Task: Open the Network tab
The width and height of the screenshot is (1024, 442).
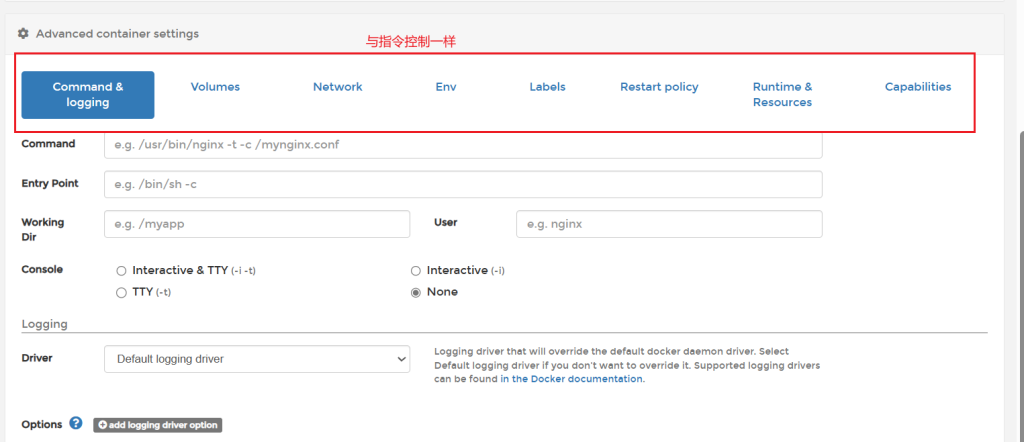Action: (338, 87)
